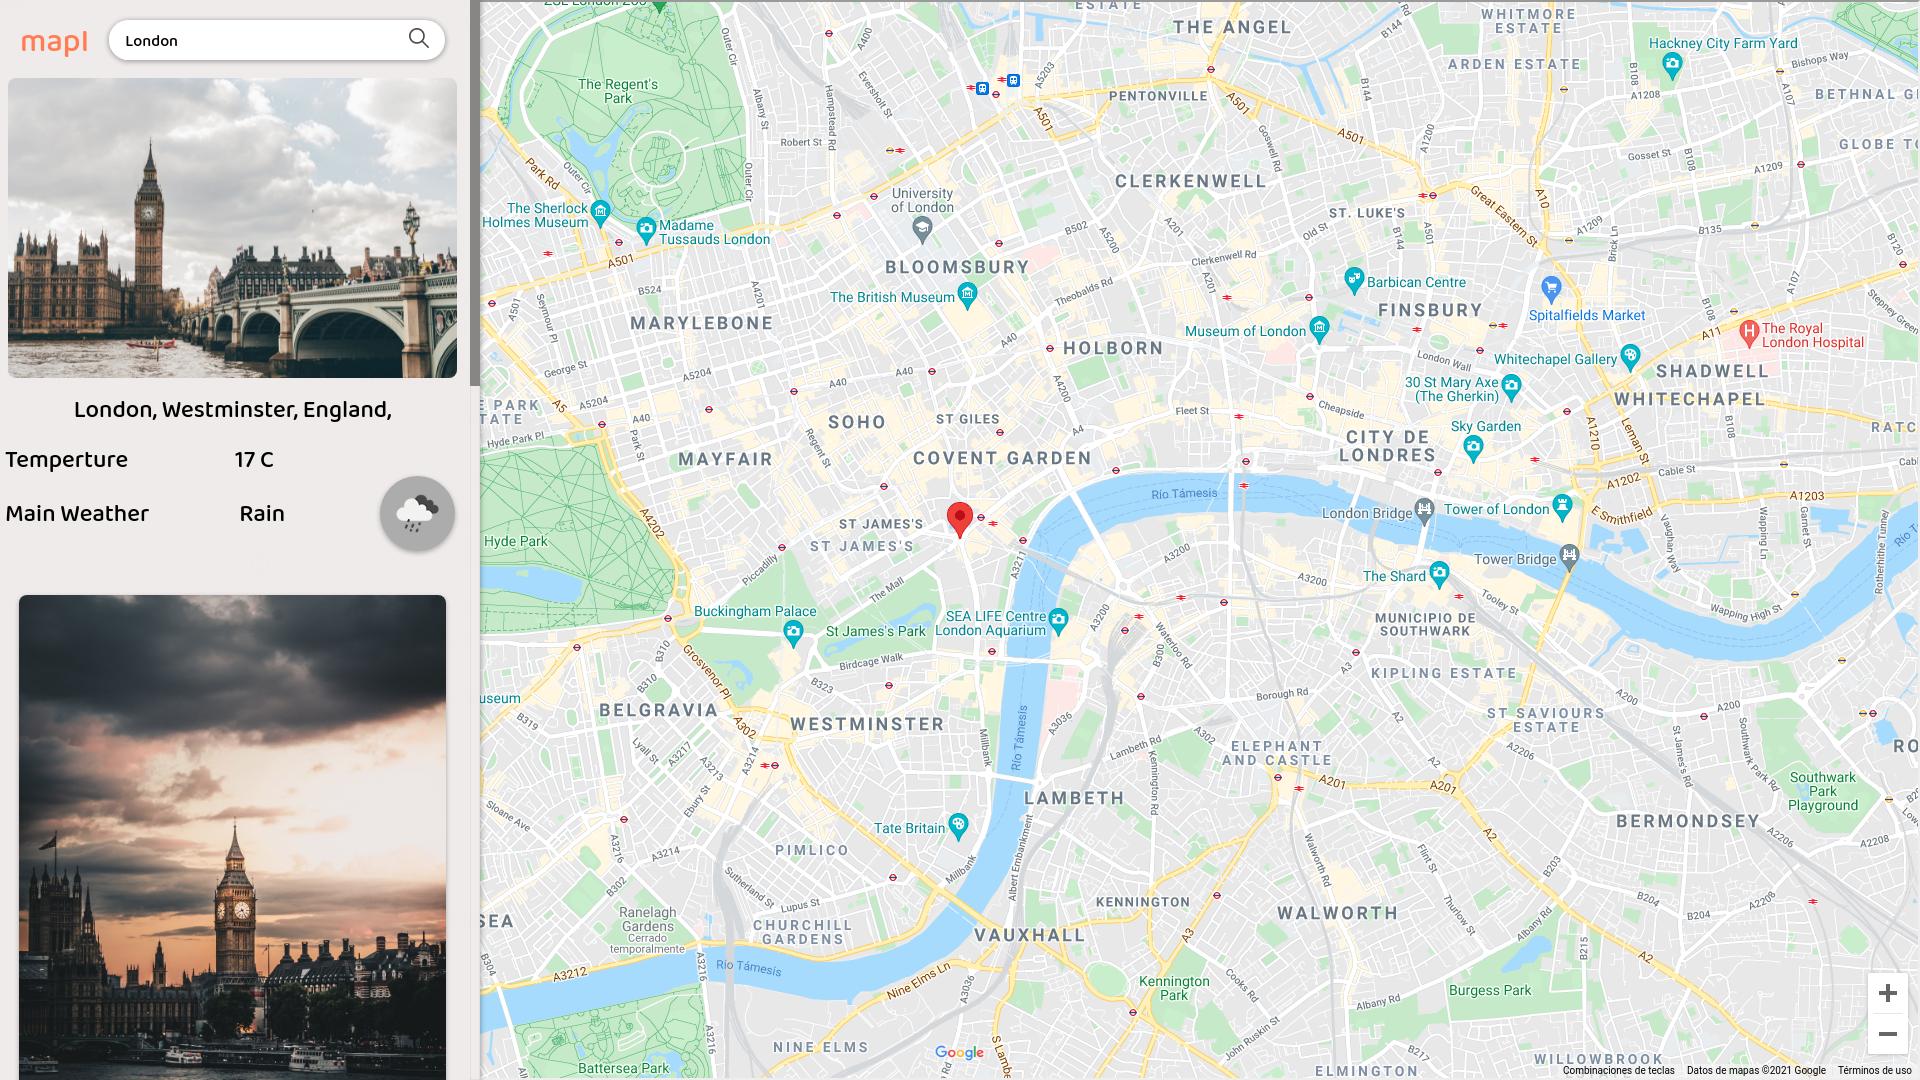Select the Tower of London marker
1920x1080 pixels.
1562,506
